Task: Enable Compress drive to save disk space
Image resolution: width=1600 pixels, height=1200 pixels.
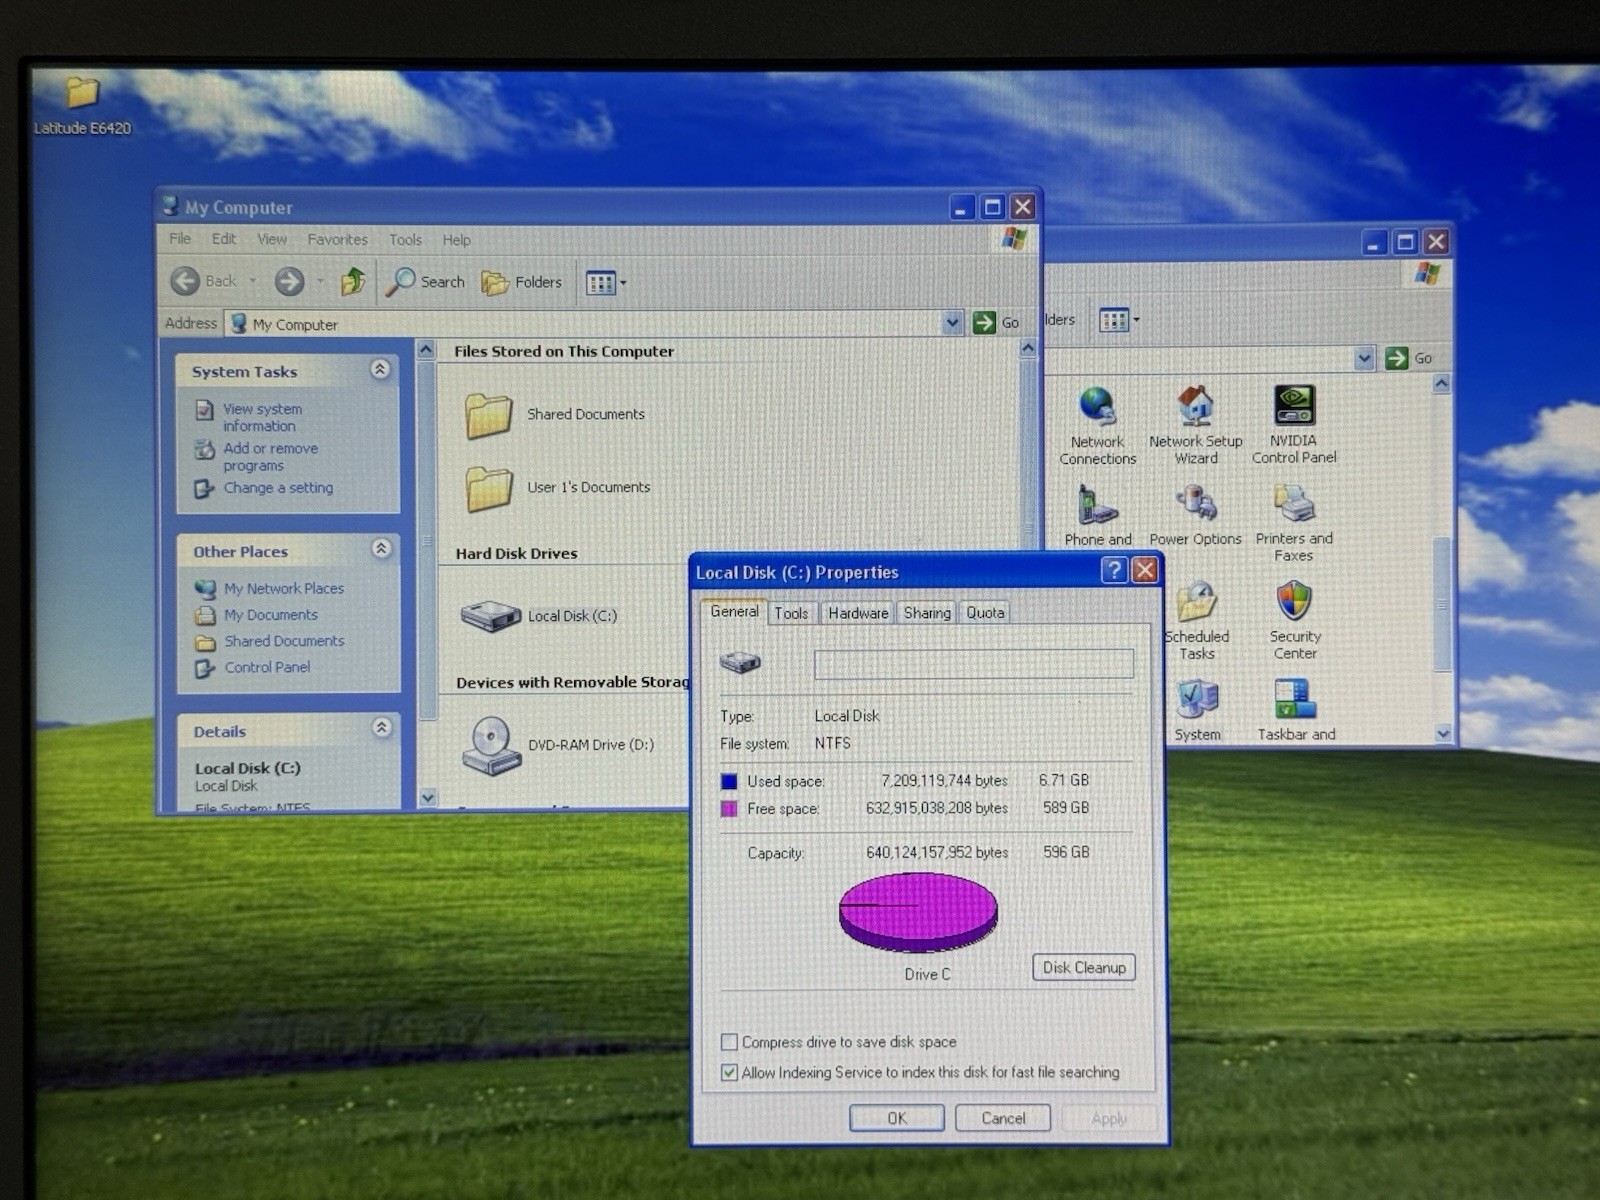Action: coord(729,1042)
